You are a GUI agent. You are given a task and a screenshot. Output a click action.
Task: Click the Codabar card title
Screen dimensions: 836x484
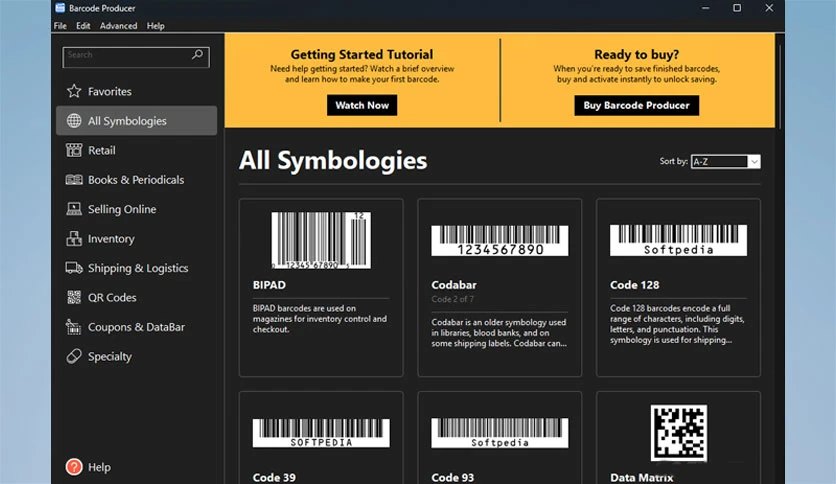[x=454, y=285]
